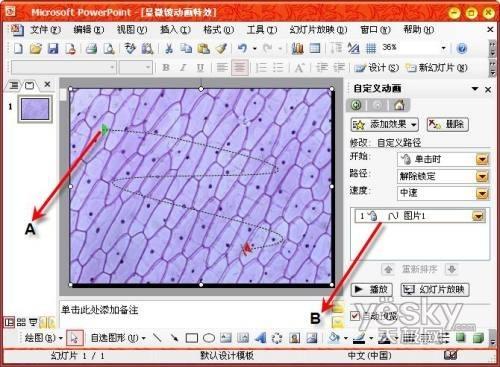Go to task pane home icon
Viewport: 500px width, 367px height.
click(x=399, y=105)
